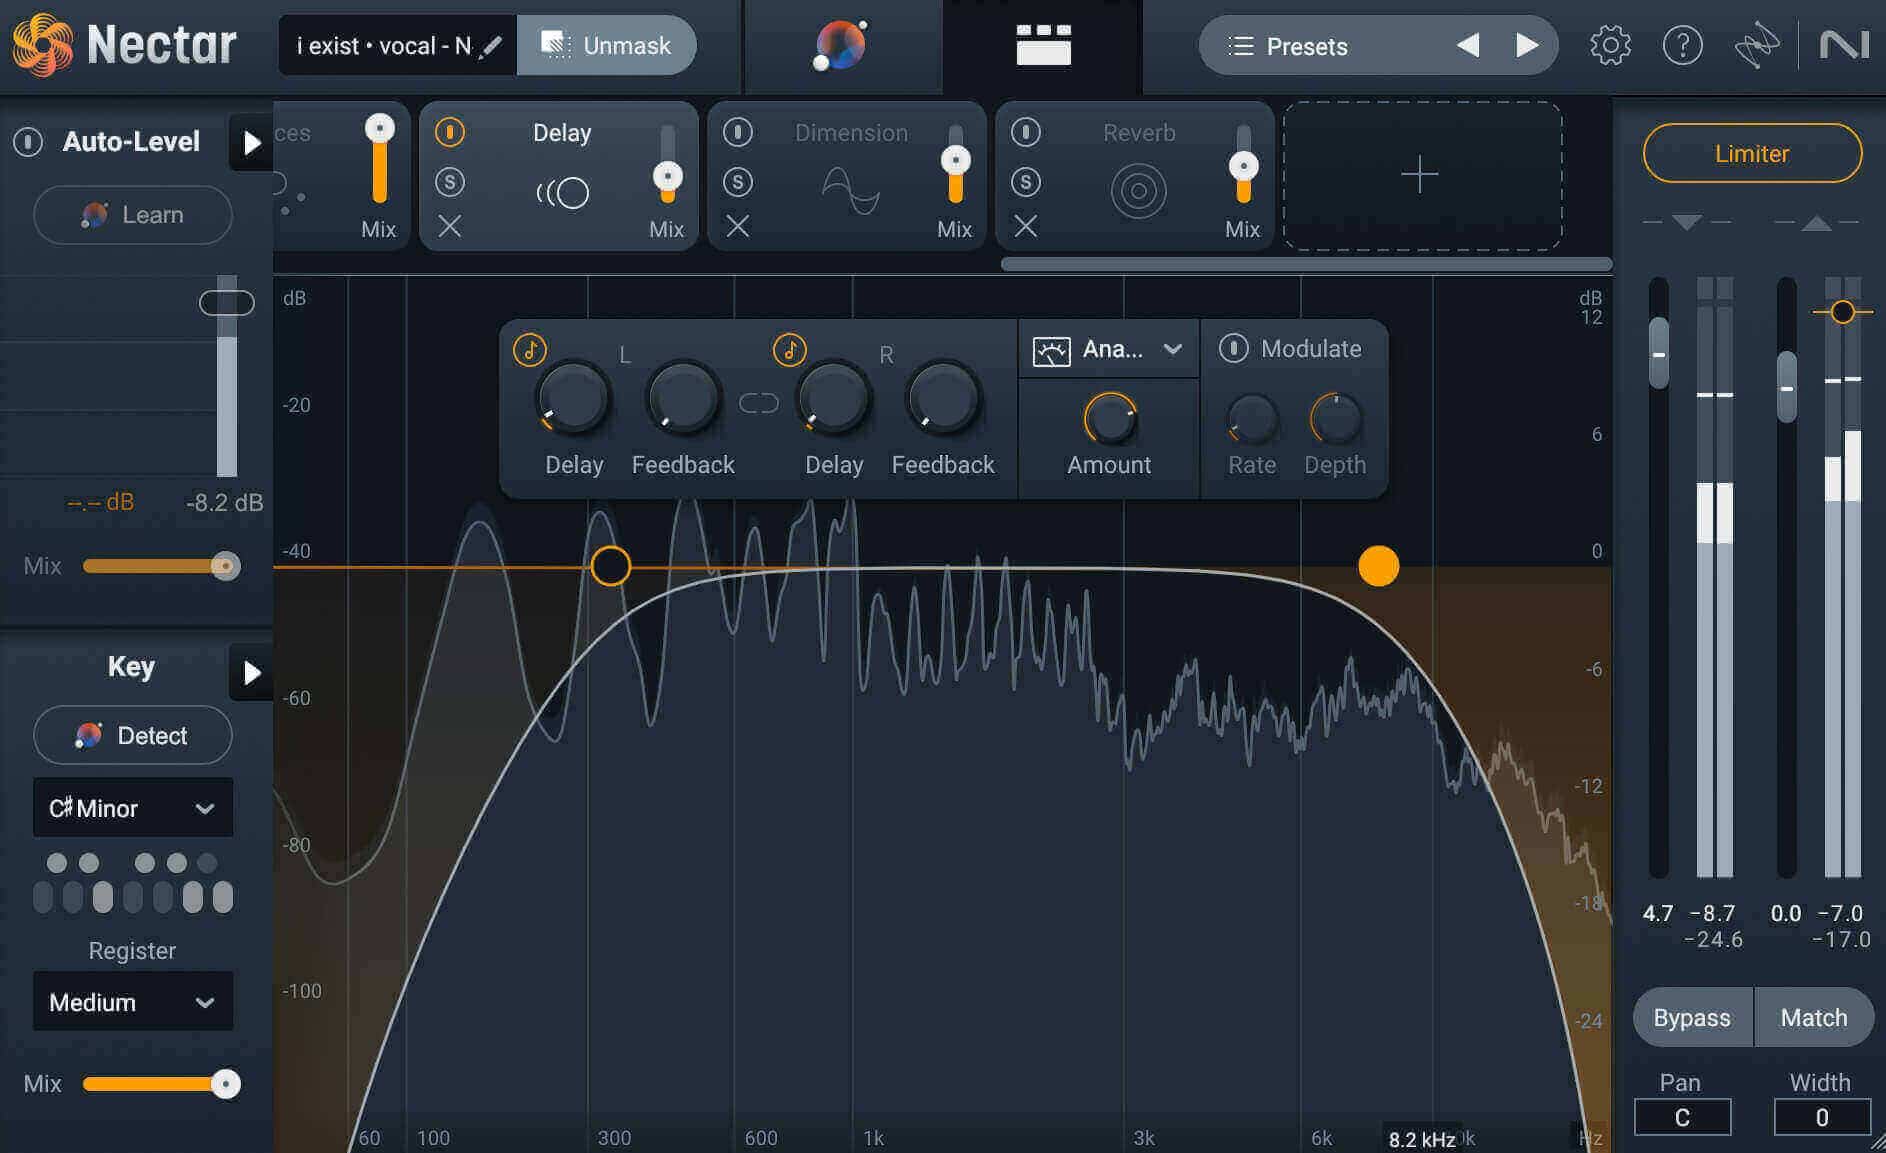Click the Native Instruments logo icon
Image resolution: width=1886 pixels, height=1153 pixels.
coord(1843,45)
